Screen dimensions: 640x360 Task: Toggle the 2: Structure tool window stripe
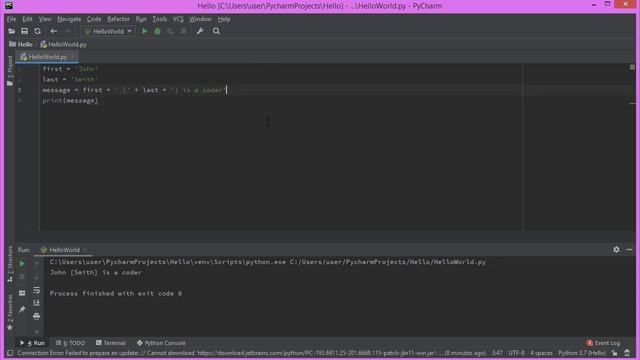point(10,264)
